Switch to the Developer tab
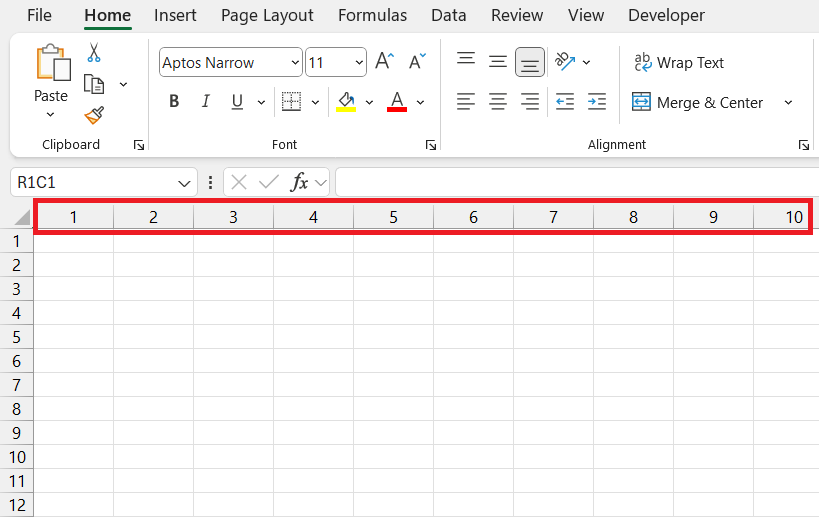Image resolution: width=819 pixels, height=517 pixels. tap(666, 16)
